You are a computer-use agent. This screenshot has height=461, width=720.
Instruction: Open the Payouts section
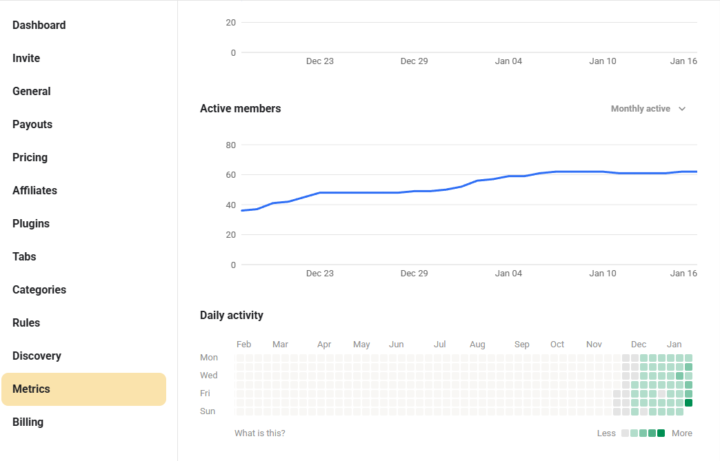(x=32, y=124)
